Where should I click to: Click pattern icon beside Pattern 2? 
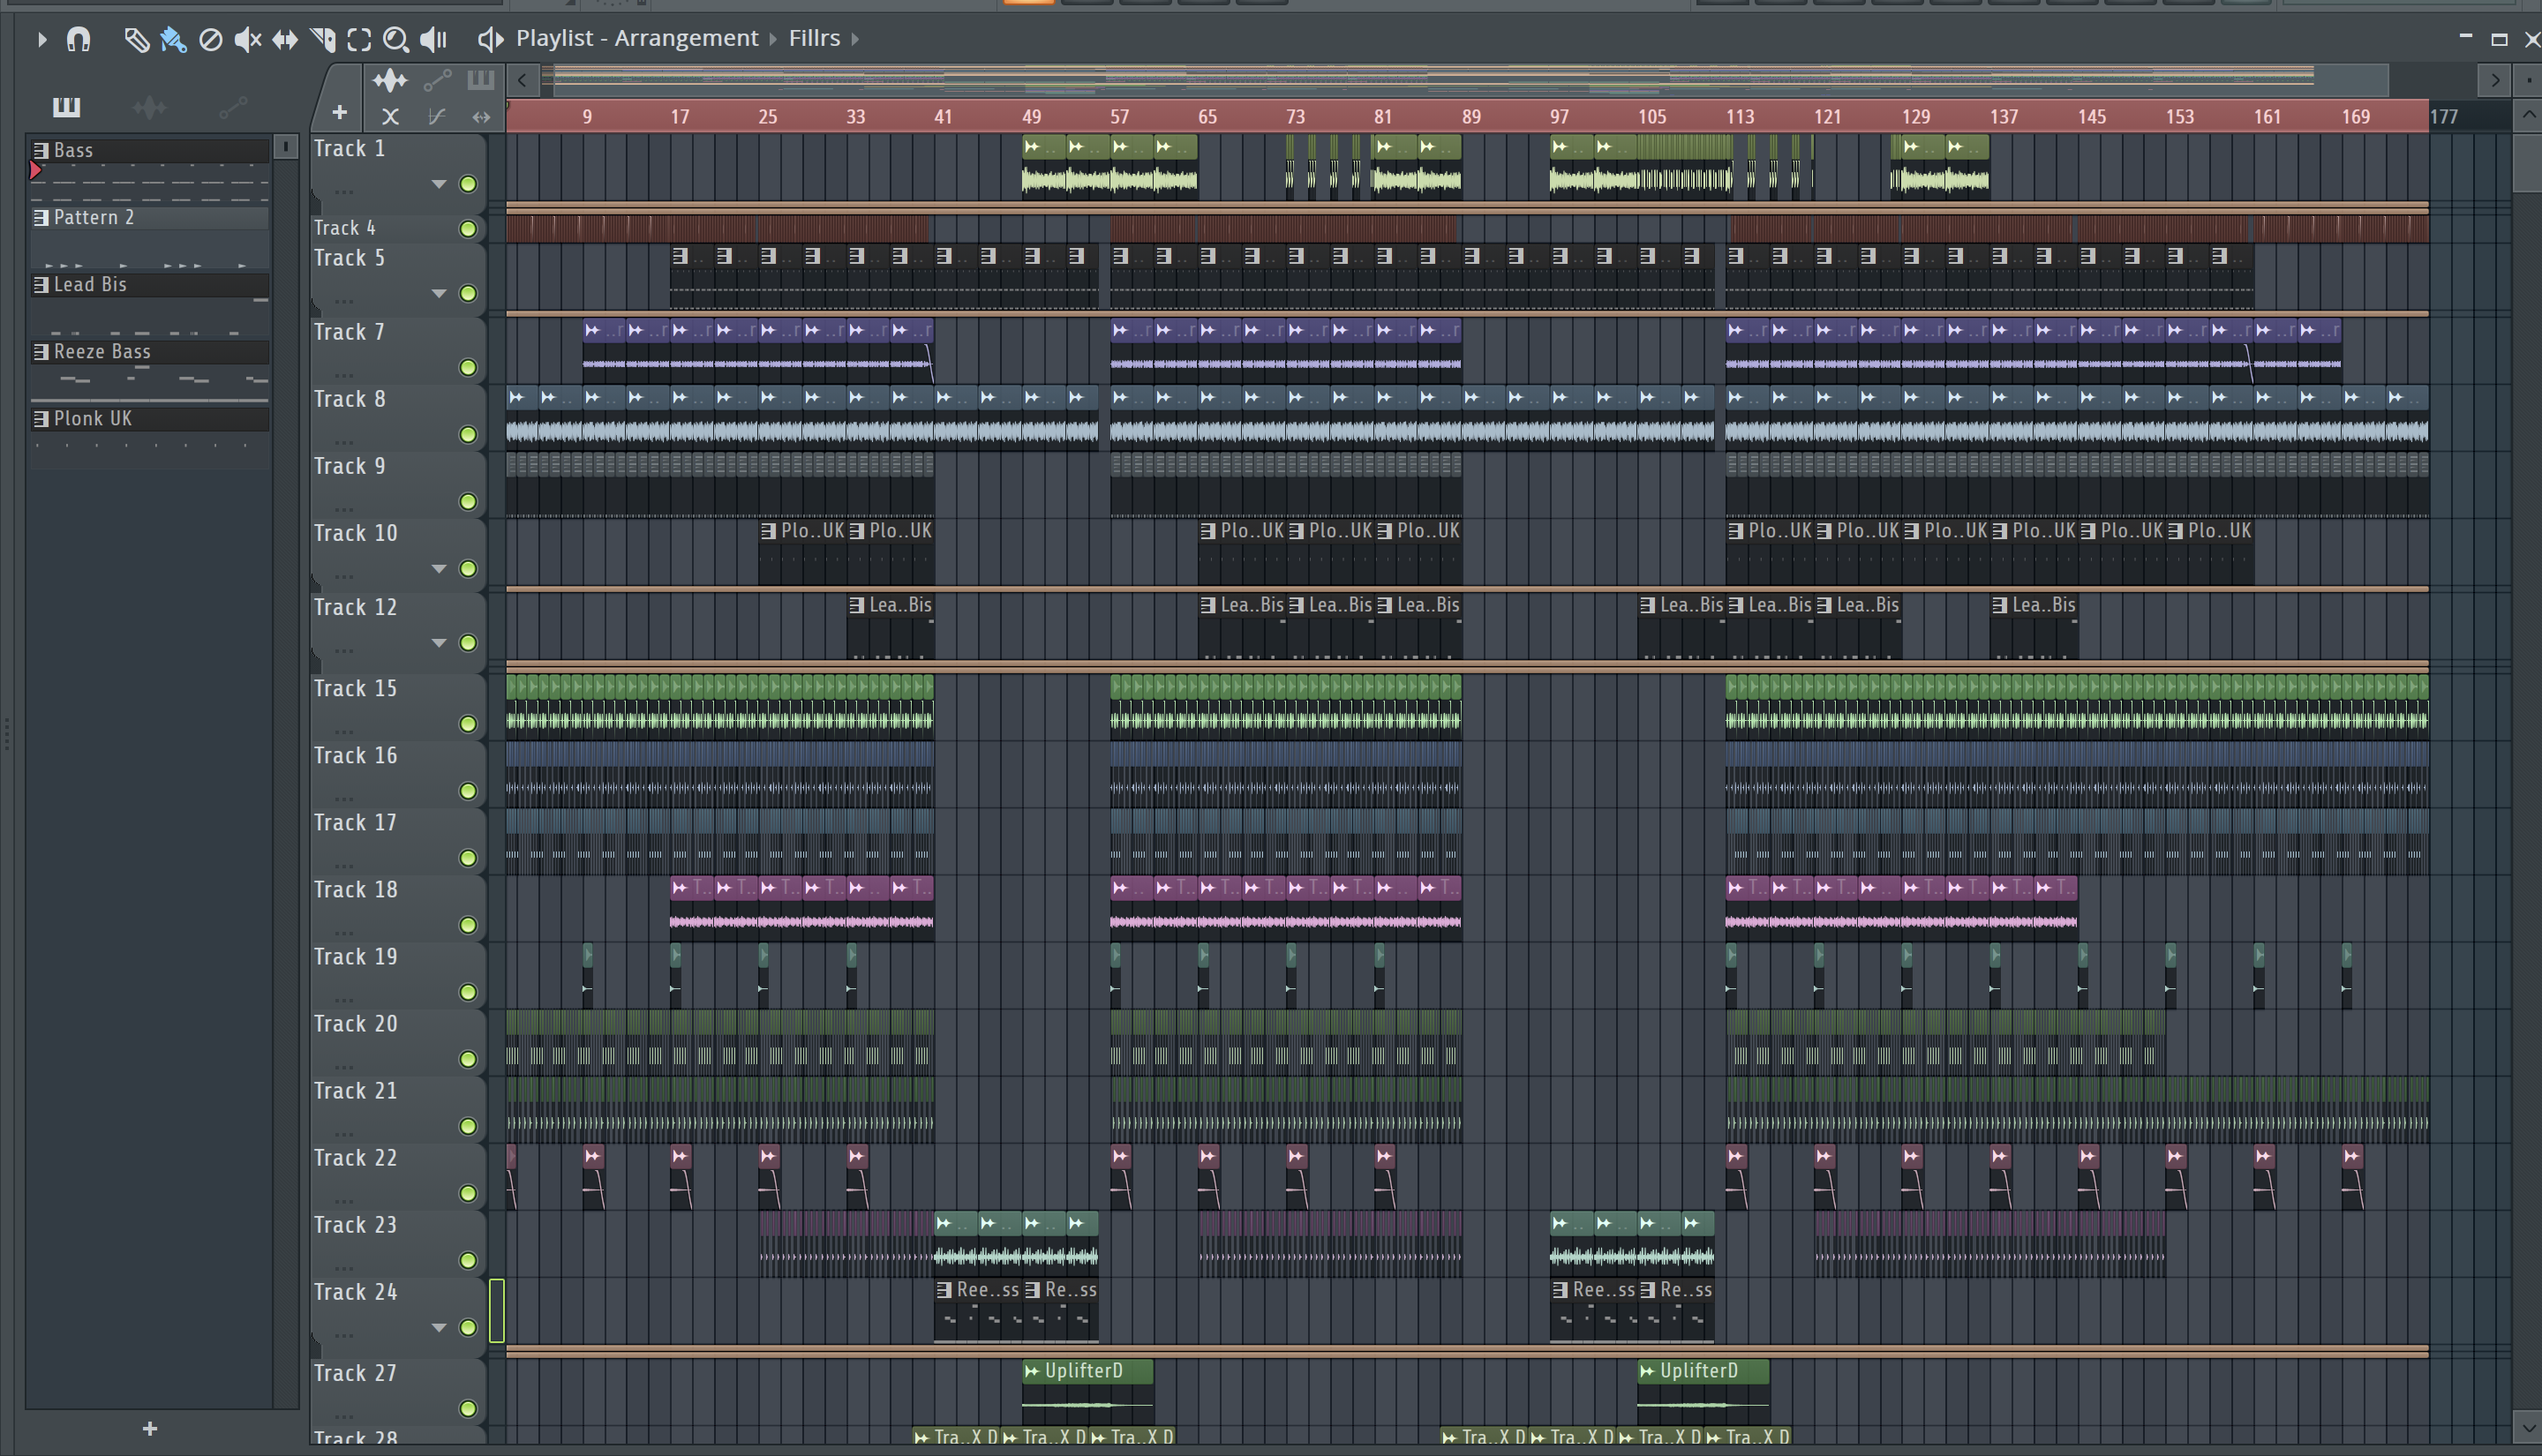(41, 217)
